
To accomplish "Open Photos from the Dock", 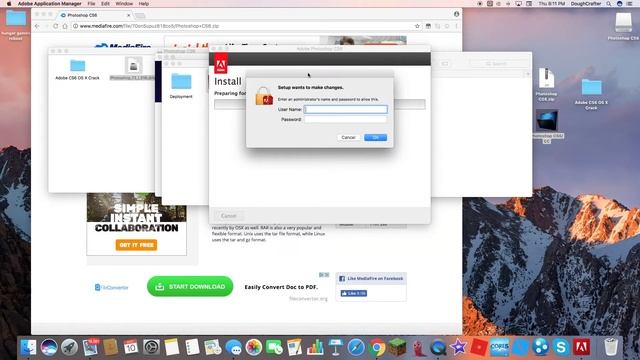I will point(253,347).
